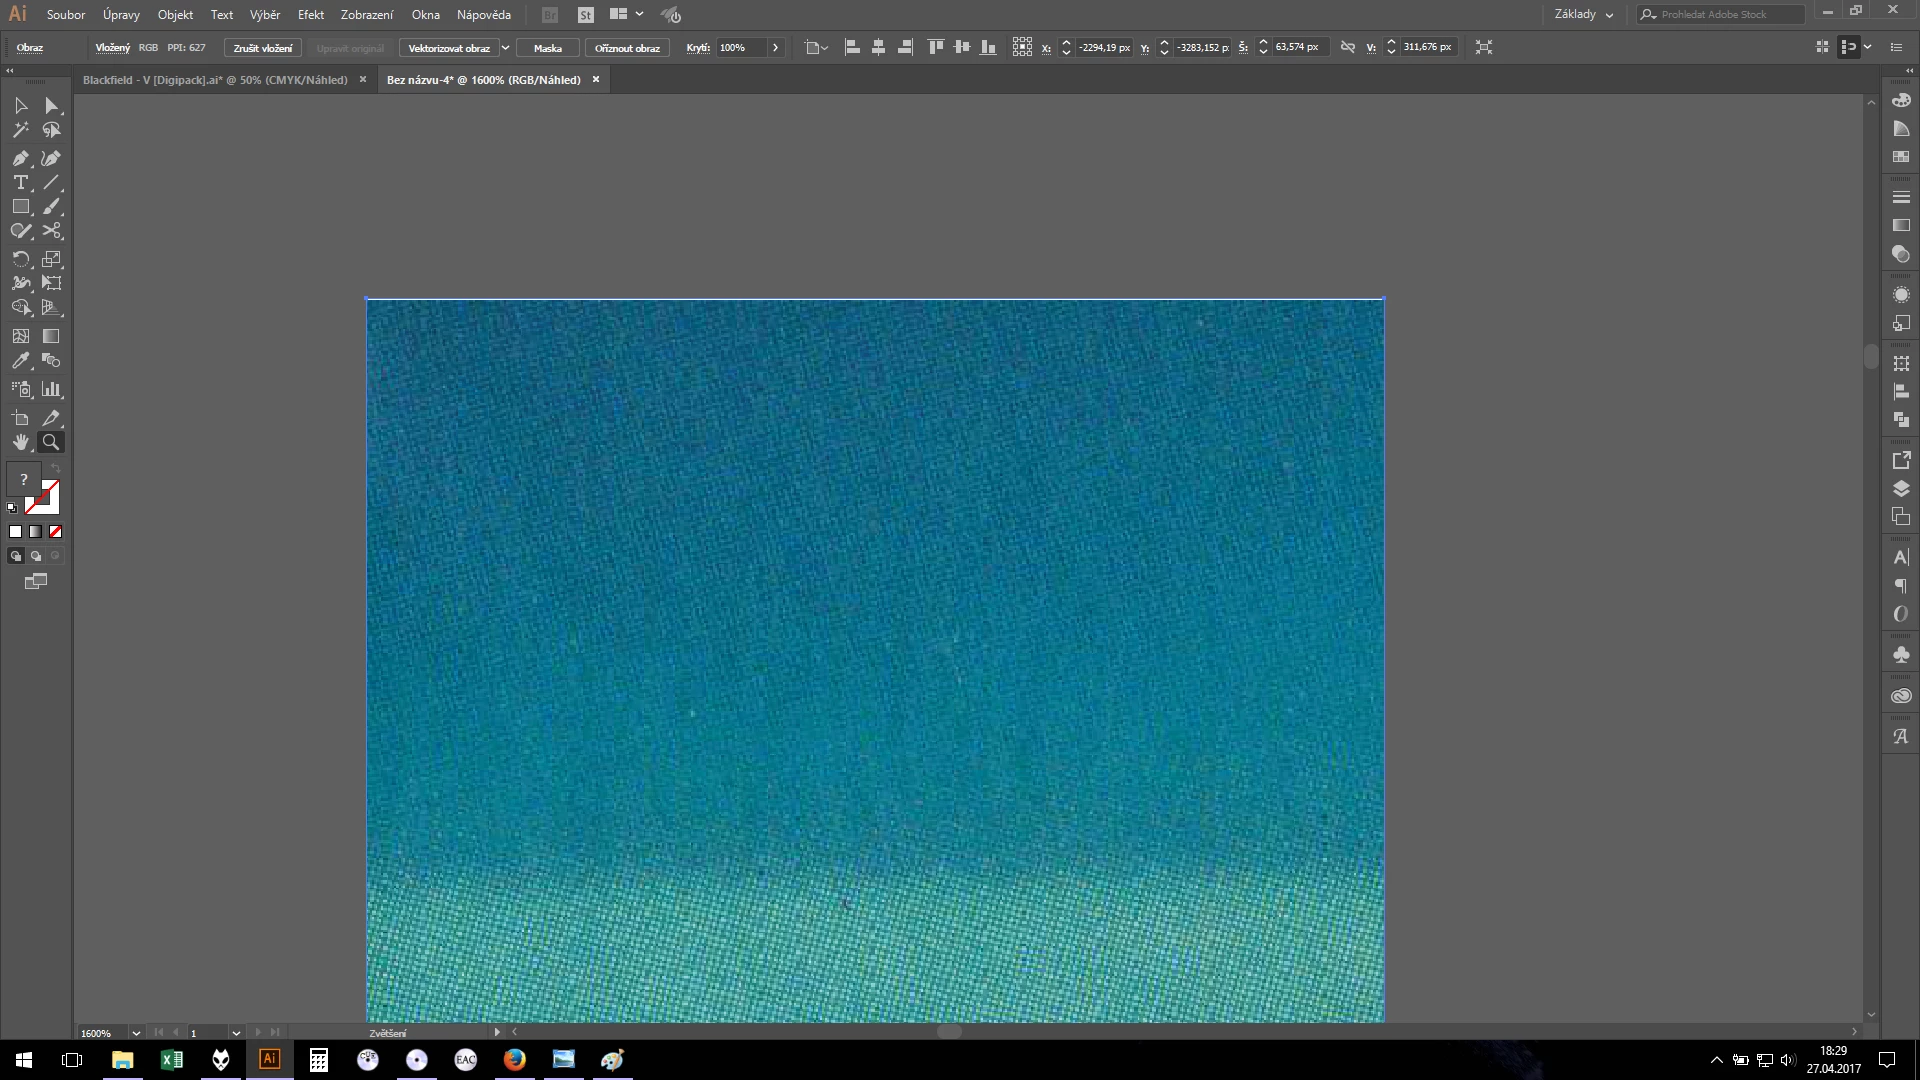Open the Layers panel icon
Screen dimensions: 1920x1080
tap(1901, 488)
